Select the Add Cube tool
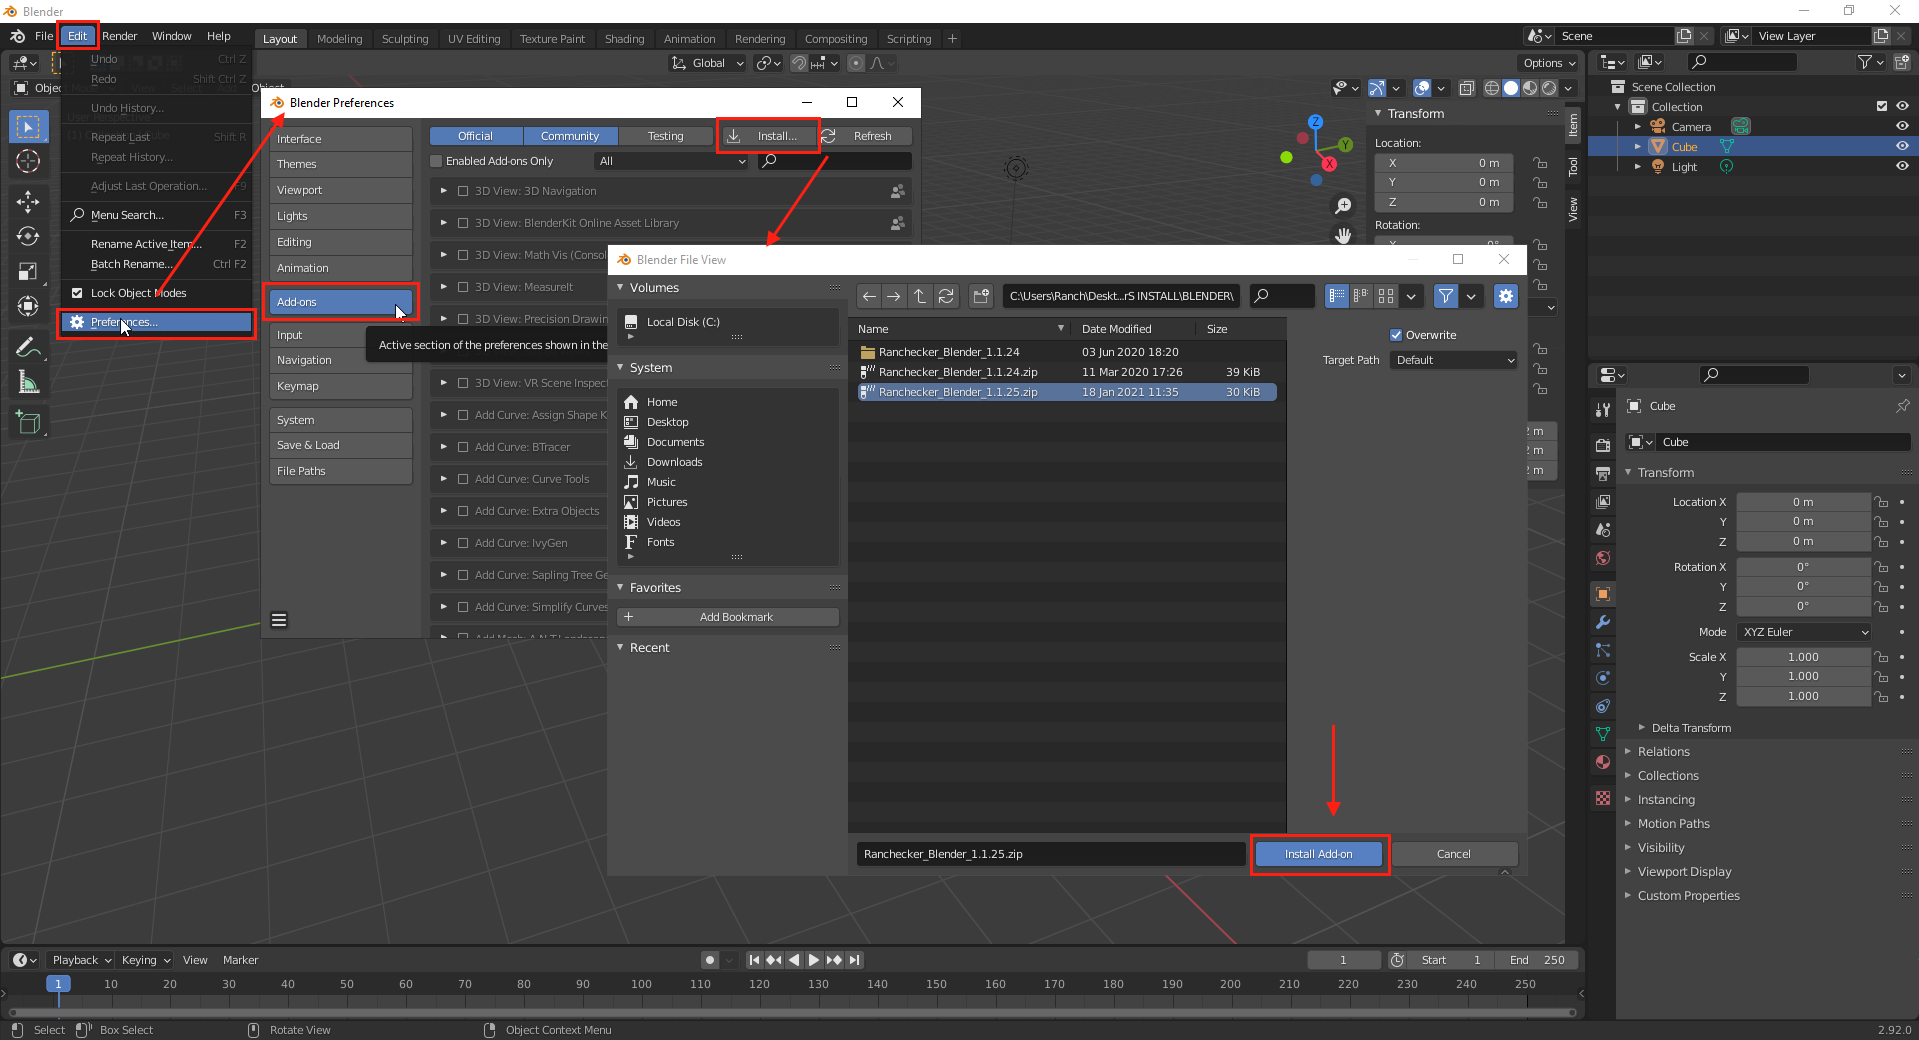 tap(28, 422)
